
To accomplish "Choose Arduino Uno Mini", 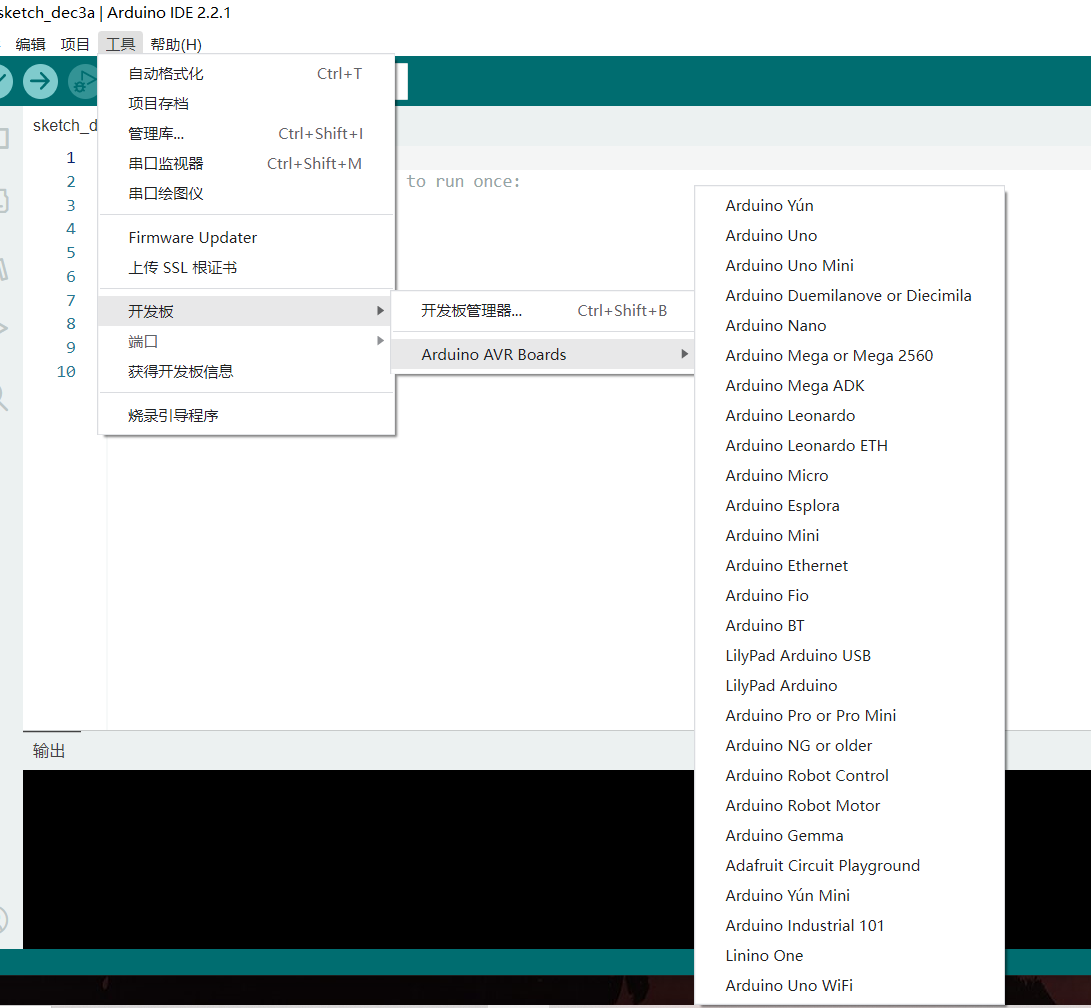I will (x=850, y=265).
